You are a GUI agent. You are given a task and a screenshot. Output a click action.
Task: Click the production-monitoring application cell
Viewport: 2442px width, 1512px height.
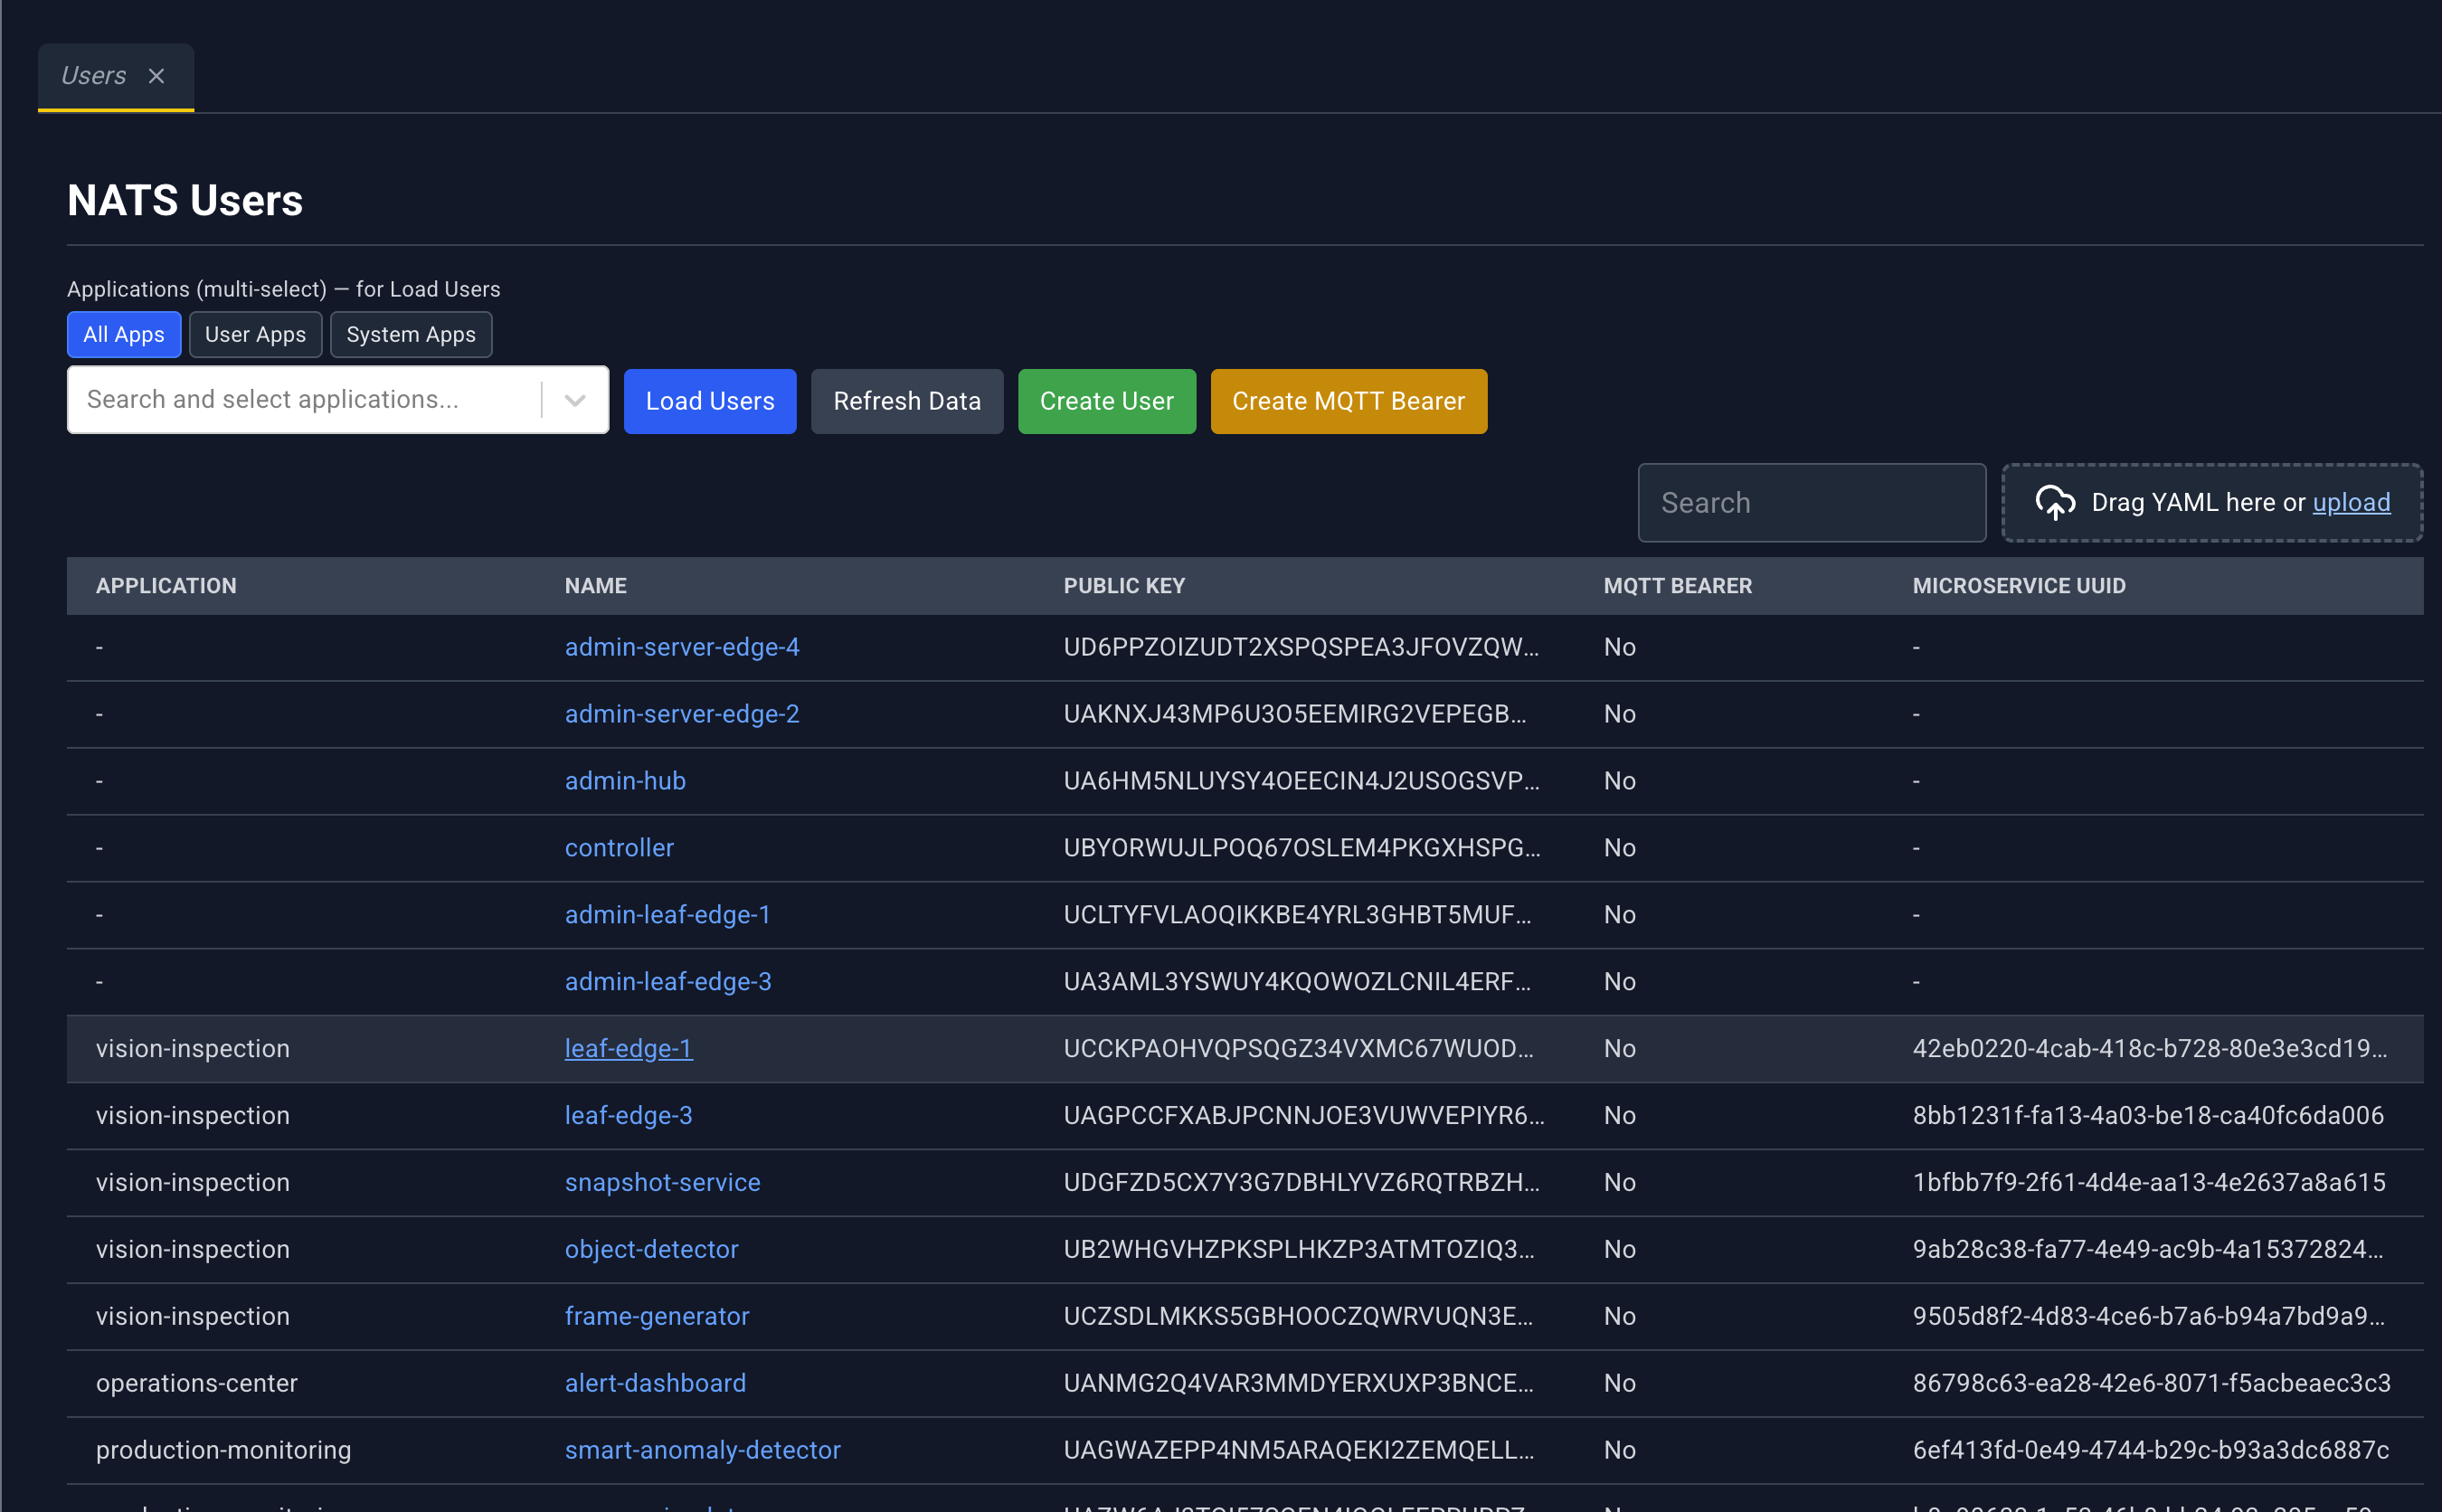coord(224,1451)
